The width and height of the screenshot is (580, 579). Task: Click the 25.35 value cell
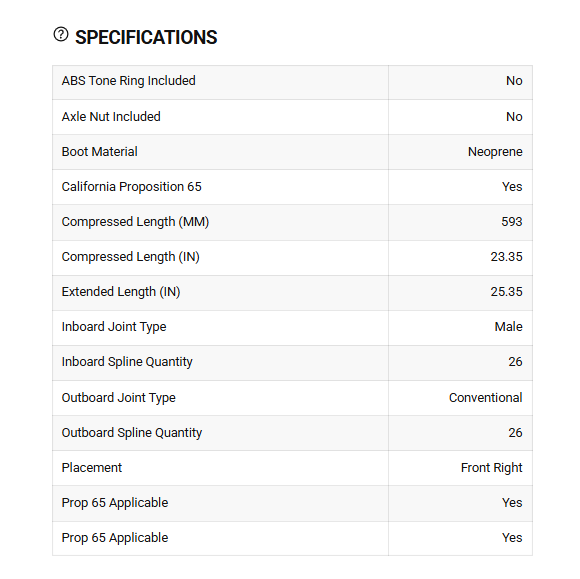click(x=461, y=293)
